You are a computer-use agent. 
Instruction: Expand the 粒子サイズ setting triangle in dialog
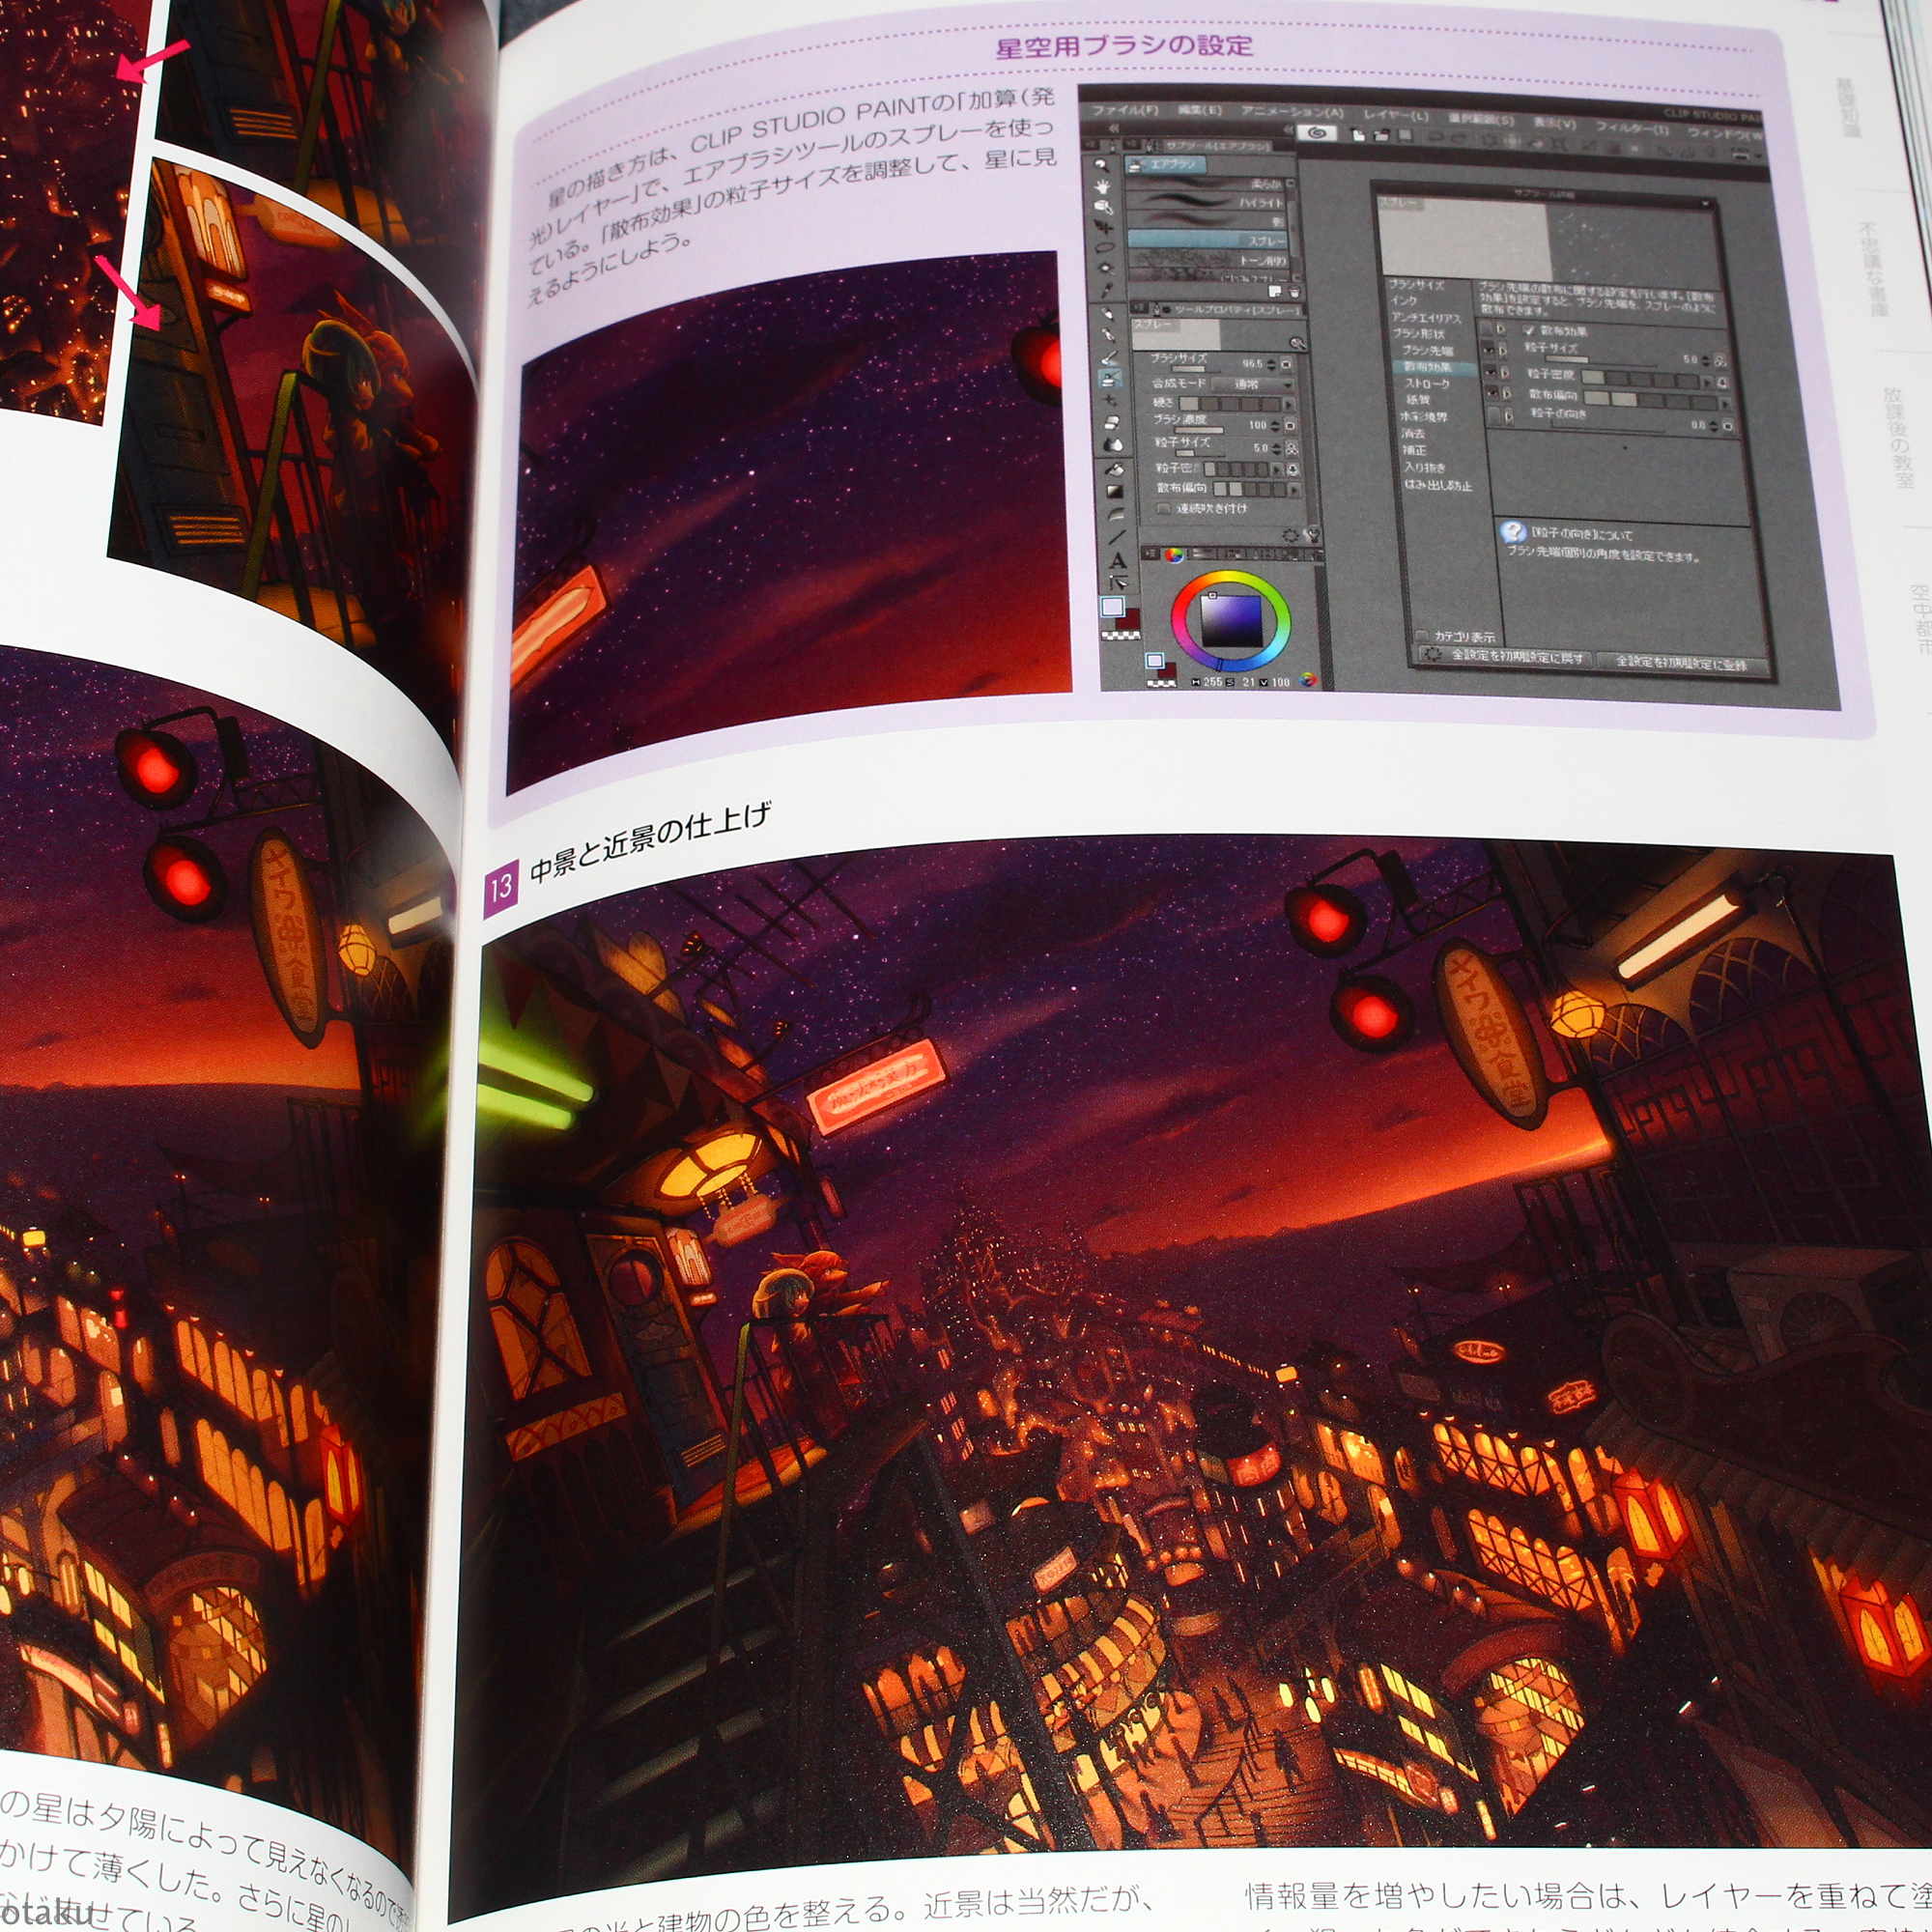(x=1504, y=352)
